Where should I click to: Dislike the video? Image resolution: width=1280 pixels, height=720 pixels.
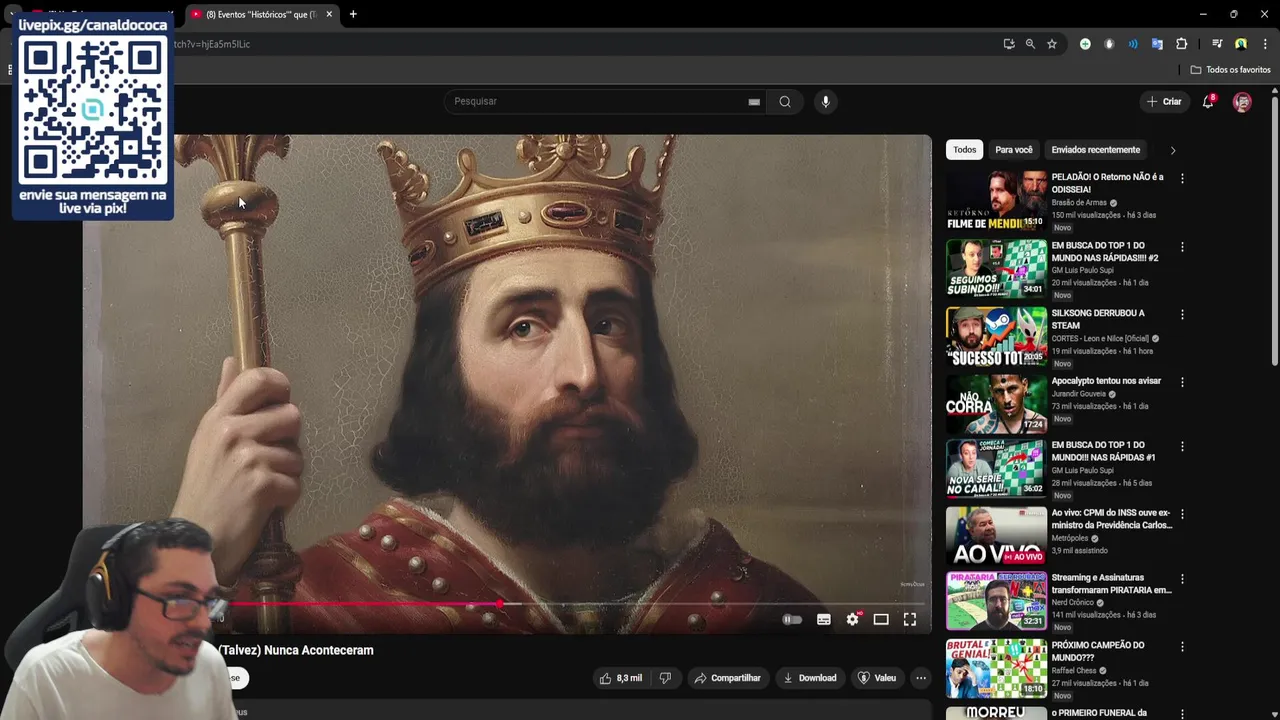pos(665,678)
